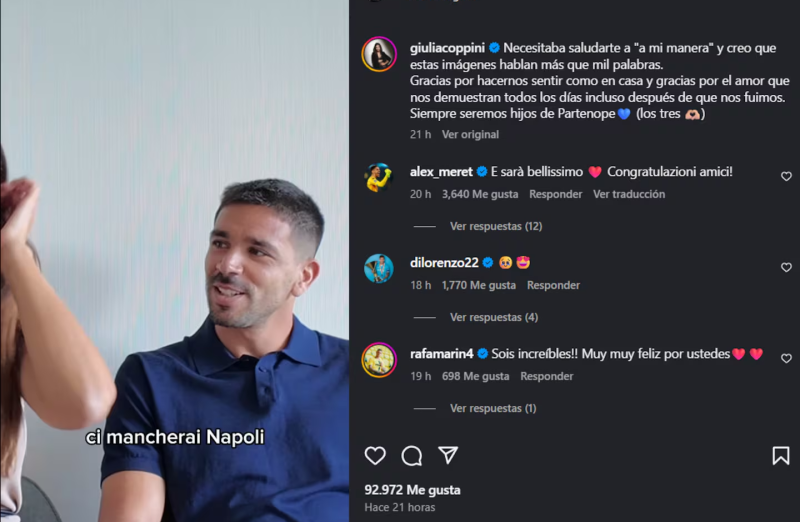Image resolution: width=800 pixels, height=522 pixels.
Task: Reply to rafamarin4's comment
Action: pos(546,376)
